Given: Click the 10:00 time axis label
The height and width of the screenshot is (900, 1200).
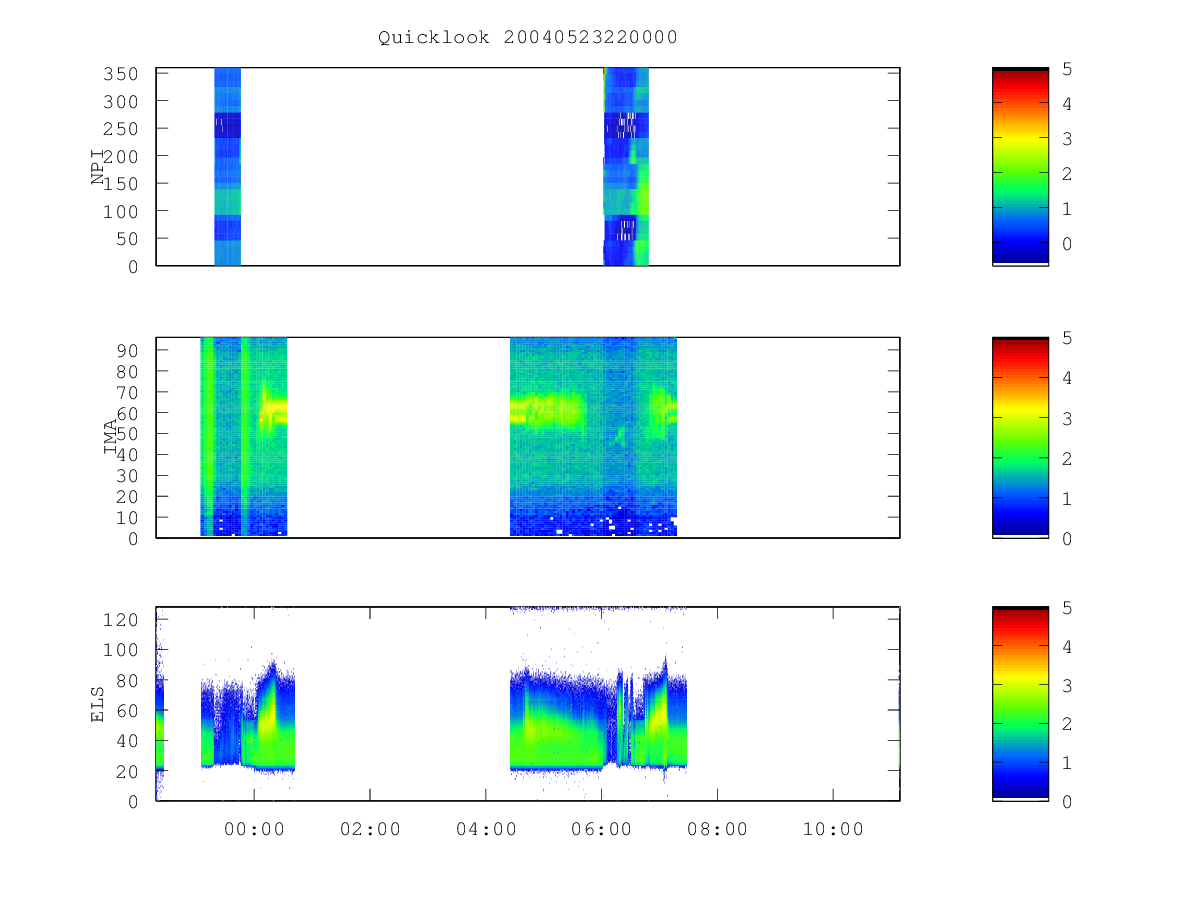Looking at the screenshot, I should point(833,829).
